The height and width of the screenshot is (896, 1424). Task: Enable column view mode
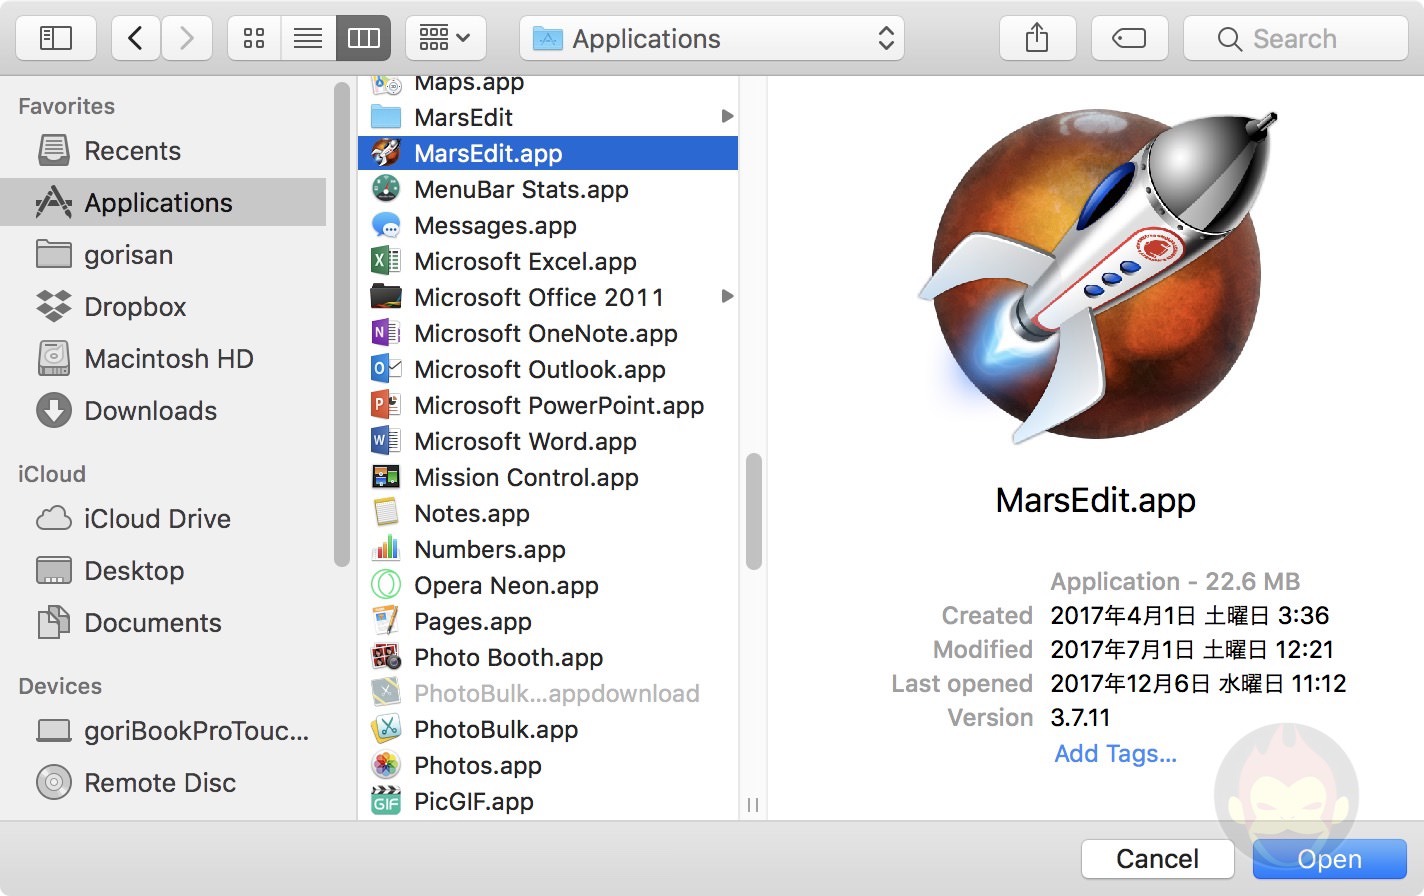(x=363, y=37)
